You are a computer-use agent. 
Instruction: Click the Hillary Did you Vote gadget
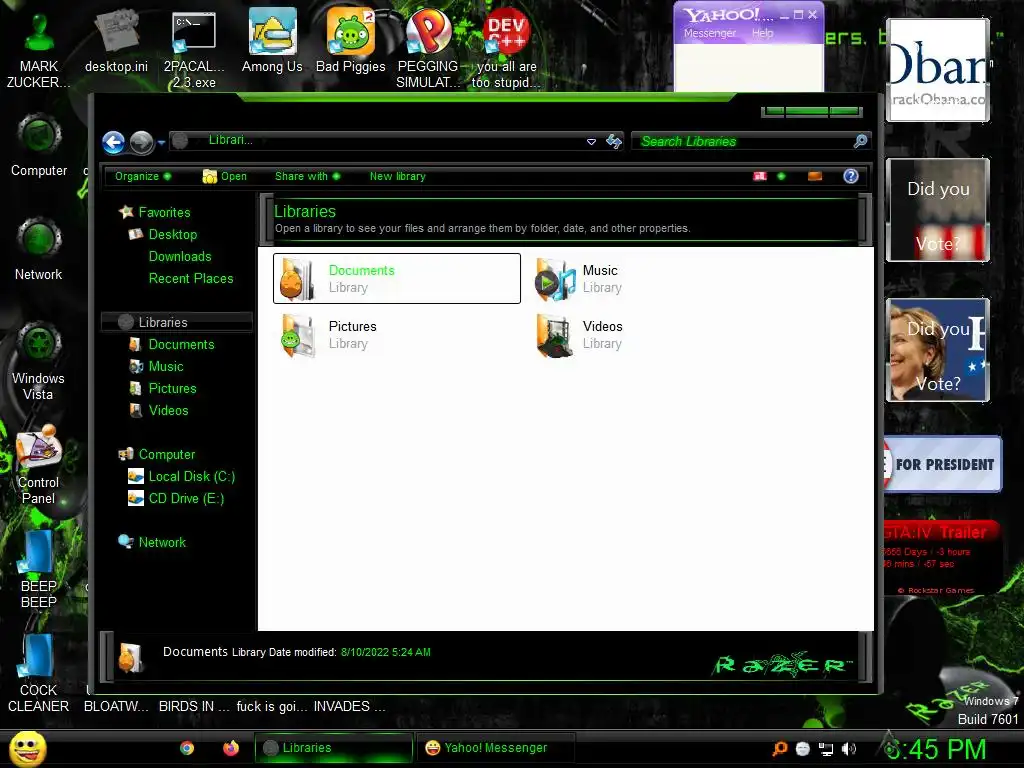coord(938,350)
